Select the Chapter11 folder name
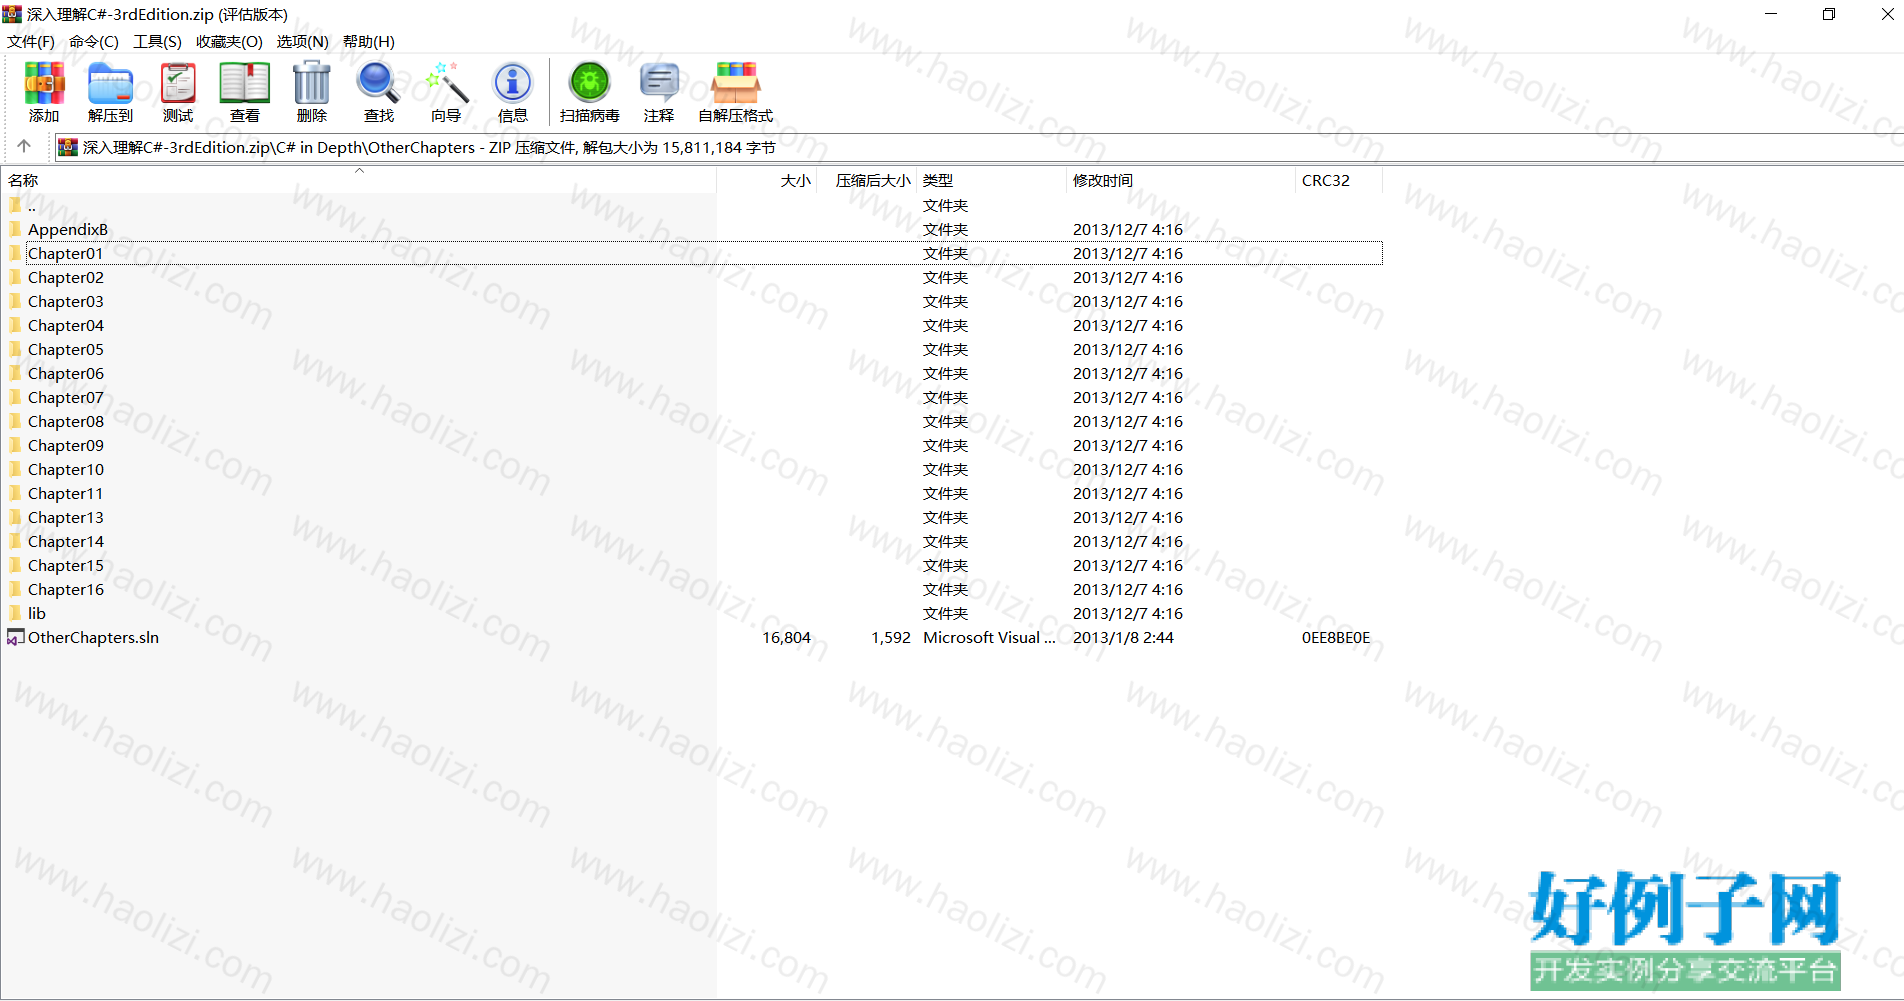This screenshot has height=1001, width=1904. [x=66, y=493]
